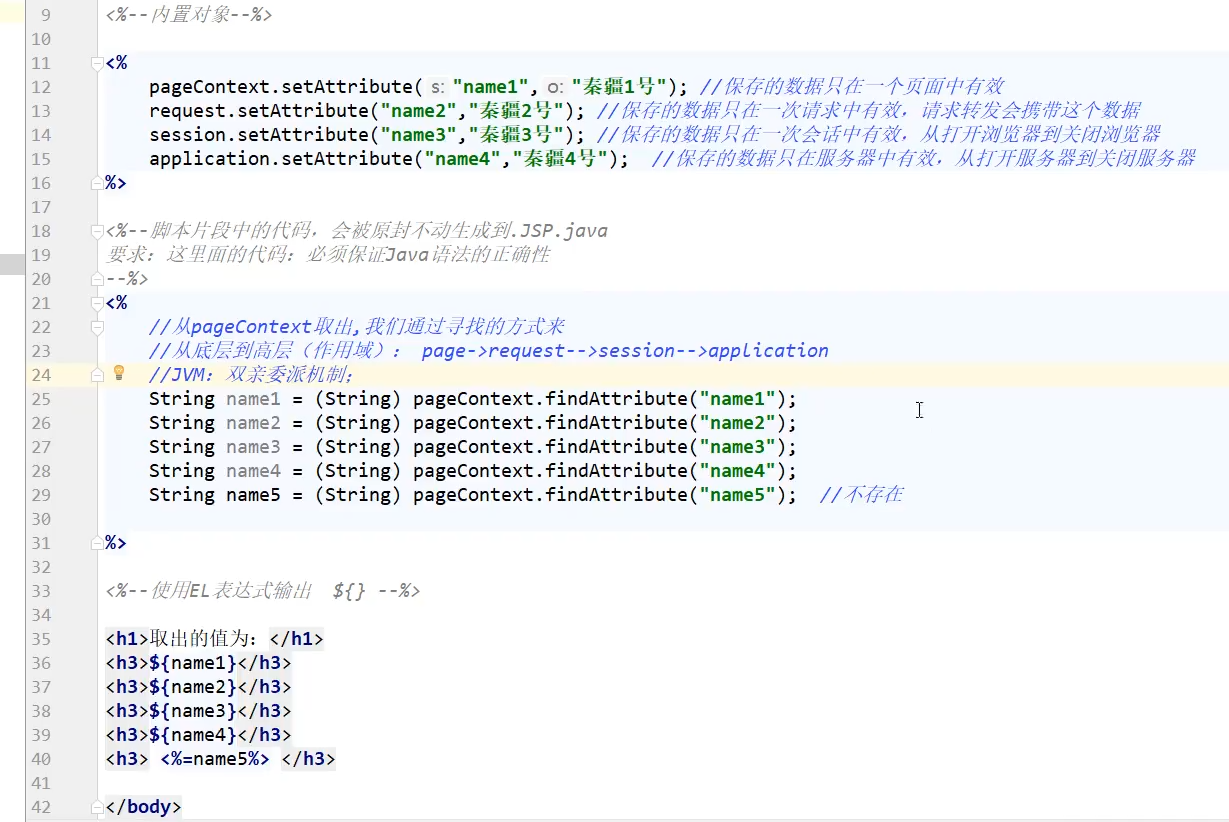1229x822 pixels.
Task: Click gutter line number 33
Action: pos(41,591)
